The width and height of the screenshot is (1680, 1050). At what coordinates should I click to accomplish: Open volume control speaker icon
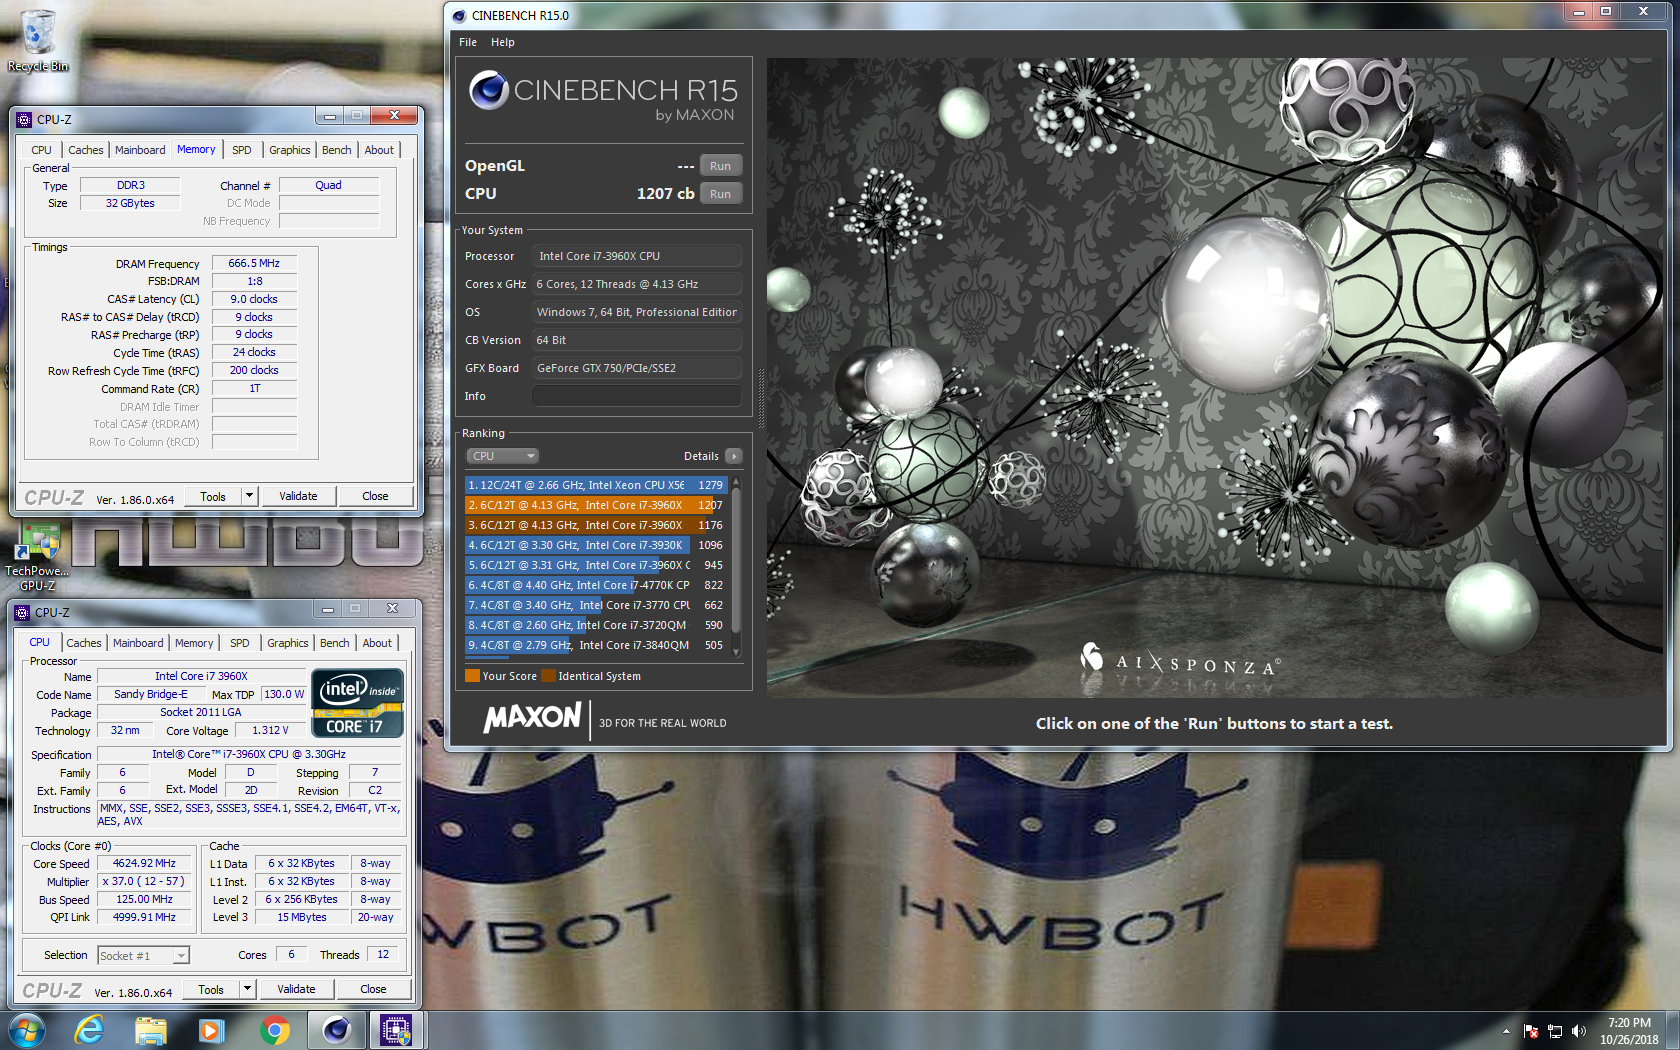pos(1579,1031)
